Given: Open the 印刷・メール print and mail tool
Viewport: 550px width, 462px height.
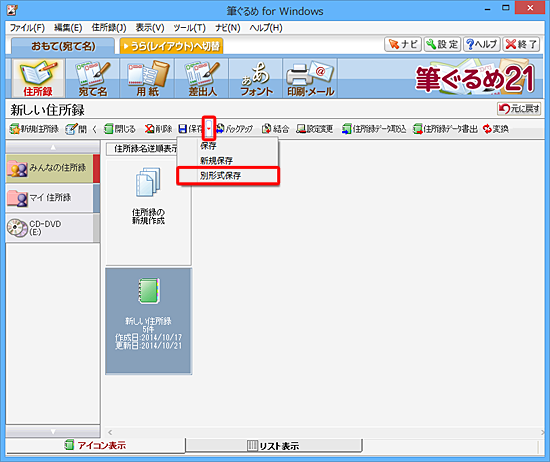Looking at the screenshot, I should [311, 78].
